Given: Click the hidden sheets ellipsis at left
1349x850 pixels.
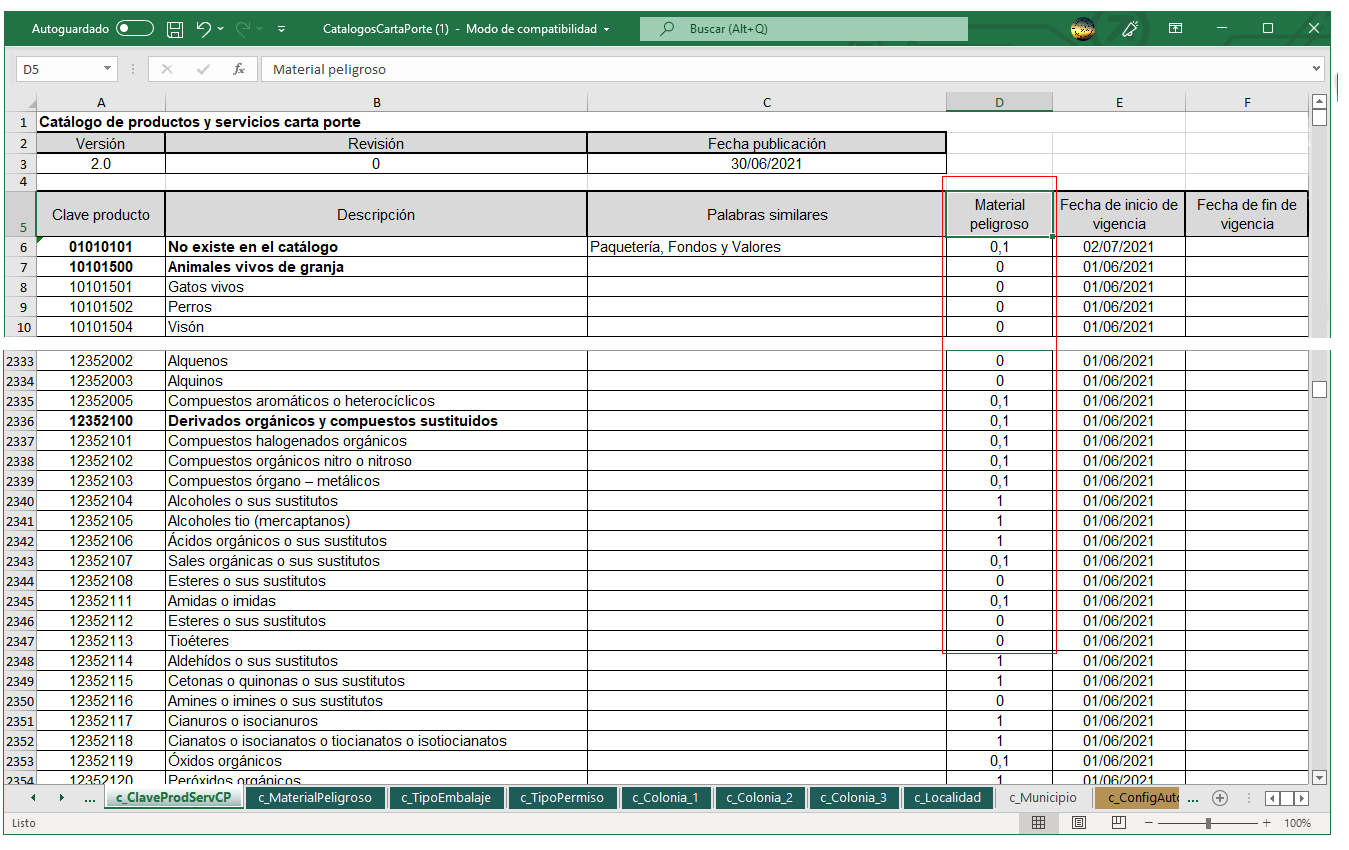Looking at the screenshot, I should coord(89,798).
